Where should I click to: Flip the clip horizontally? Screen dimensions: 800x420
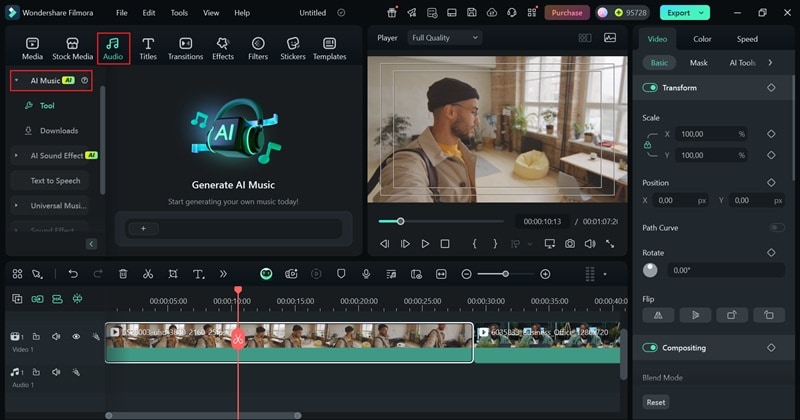pos(657,315)
